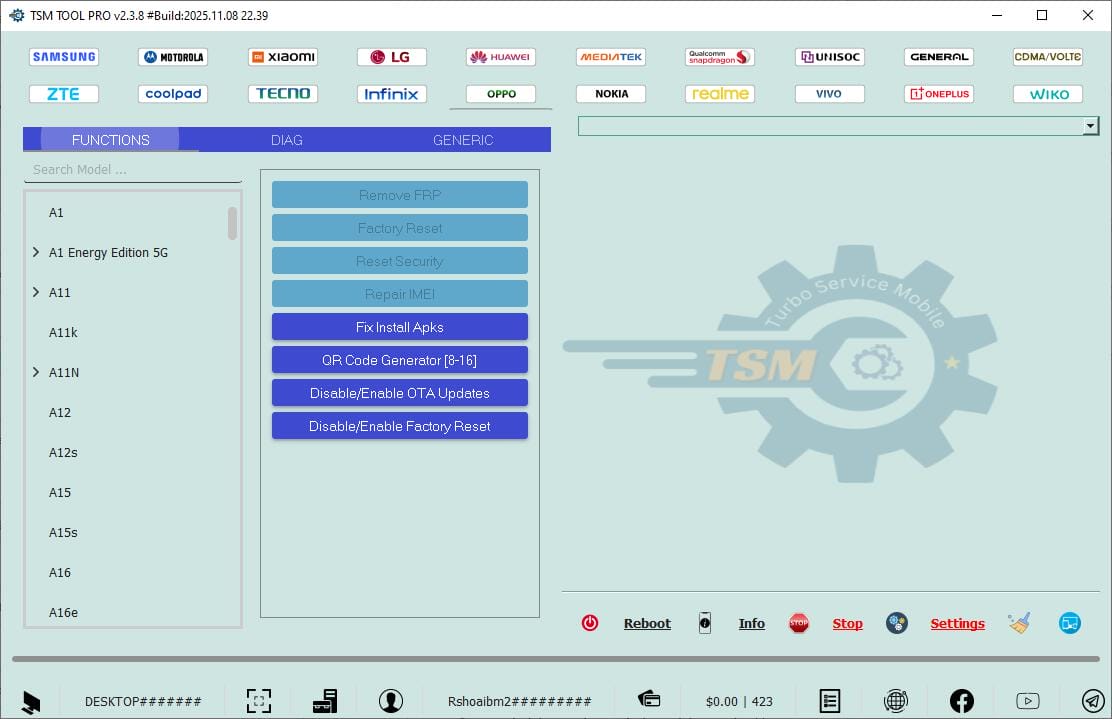Expand the A1 Energy Edition 5G entry
This screenshot has height=719, width=1112.
click(36, 252)
